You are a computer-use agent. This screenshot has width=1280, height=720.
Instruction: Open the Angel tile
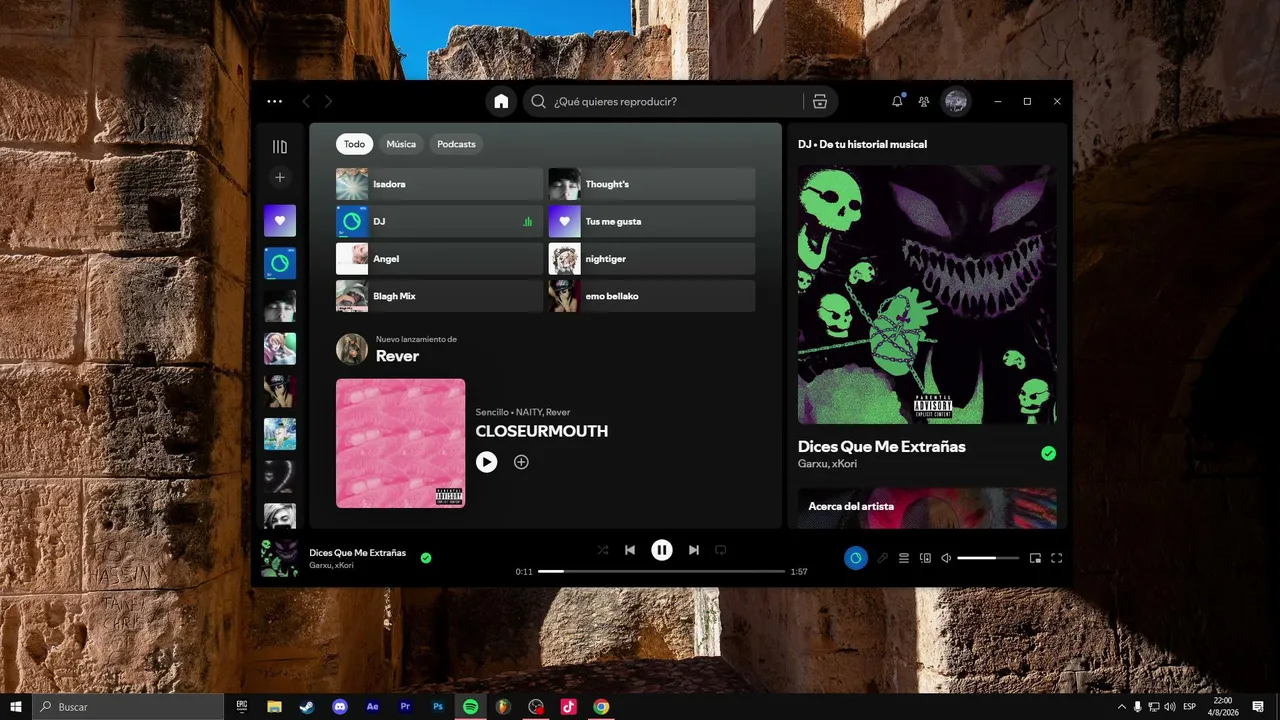[x=439, y=259]
